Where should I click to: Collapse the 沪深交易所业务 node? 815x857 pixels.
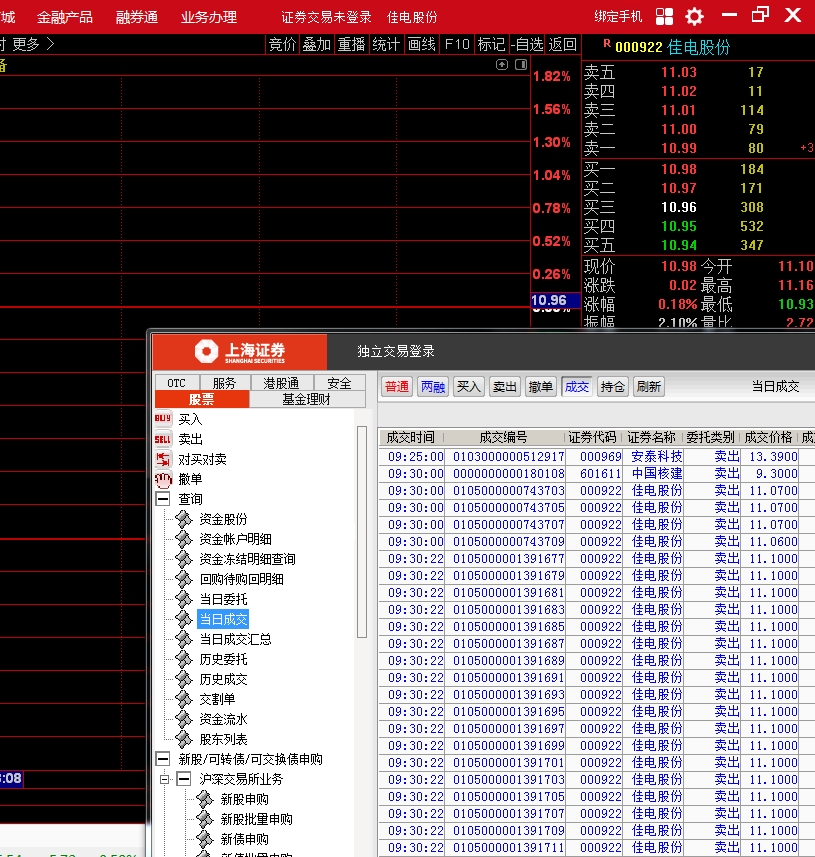[x=184, y=779]
